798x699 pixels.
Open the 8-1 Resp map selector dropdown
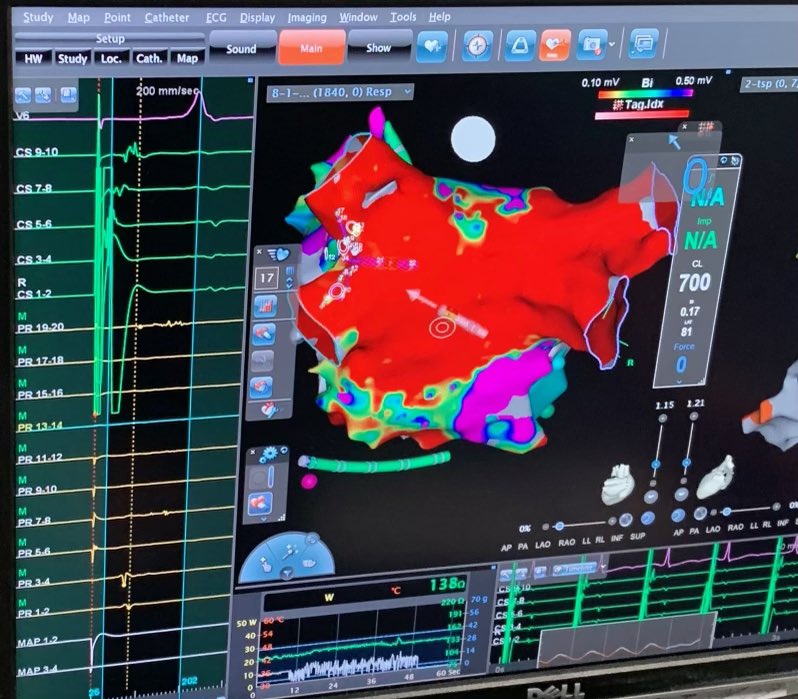[340, 92]
